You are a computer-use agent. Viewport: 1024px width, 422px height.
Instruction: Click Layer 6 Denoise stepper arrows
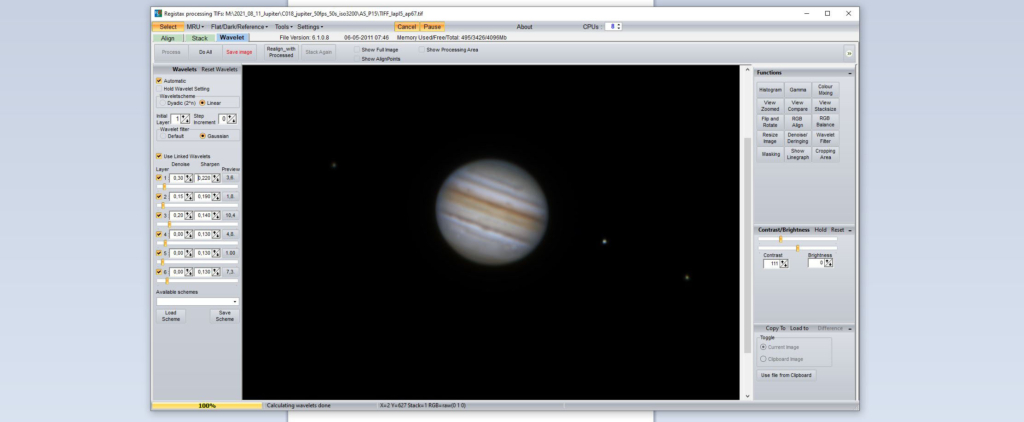pyautogui.click(x=189, y=272)
